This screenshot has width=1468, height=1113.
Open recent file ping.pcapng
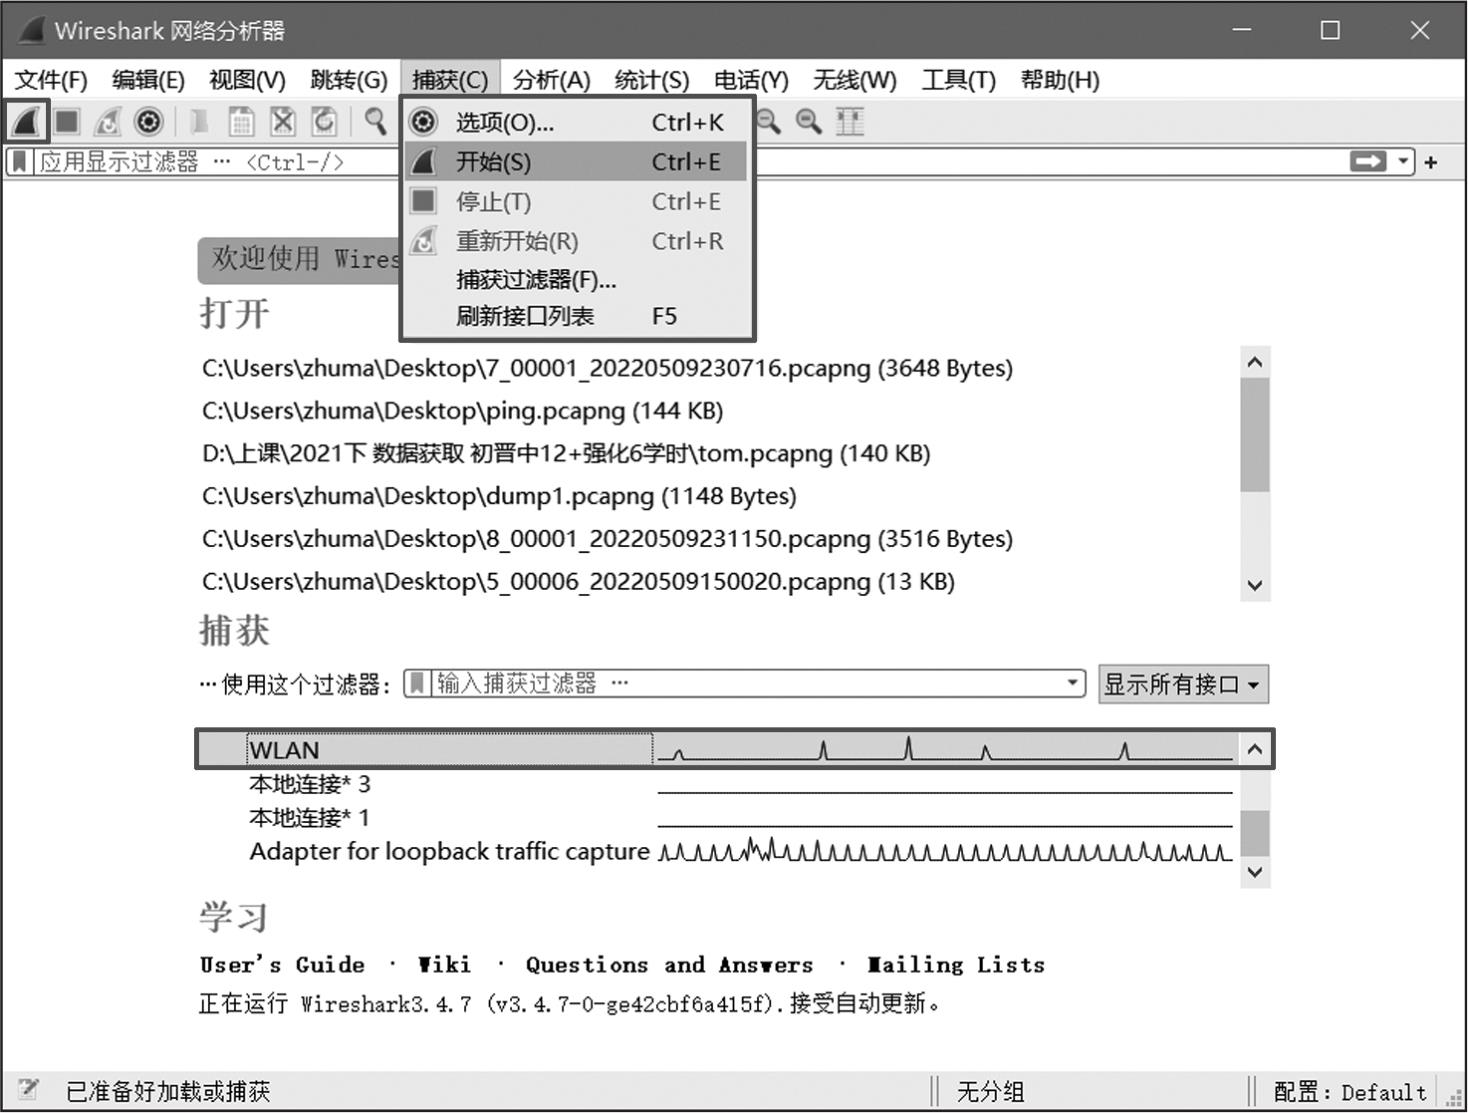pos(462,411)
